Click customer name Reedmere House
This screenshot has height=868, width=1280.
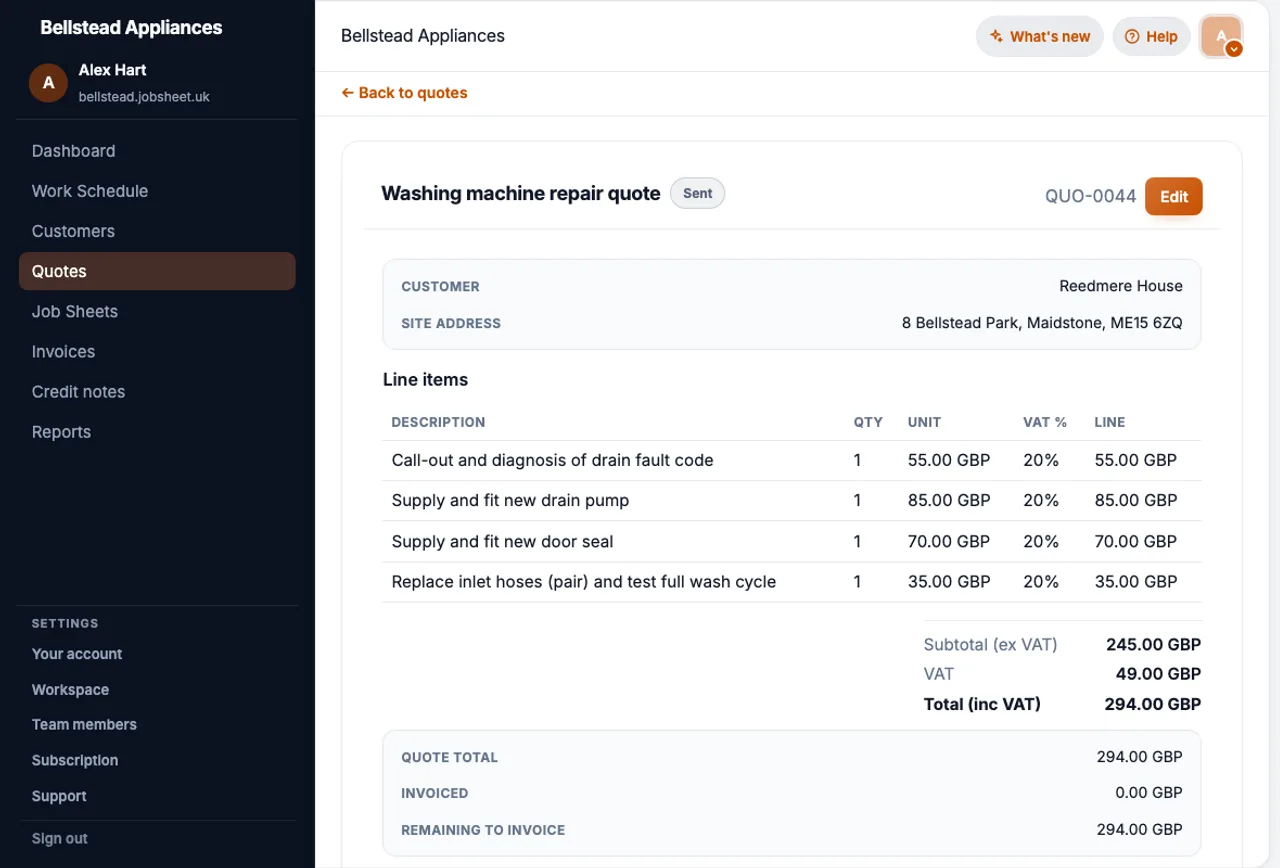coord(1121,286)
